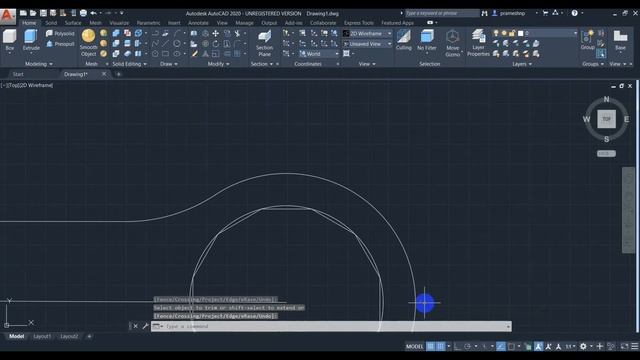Switch to the Start file tab
Screen dimensions: 640x360
pos(18,74)
